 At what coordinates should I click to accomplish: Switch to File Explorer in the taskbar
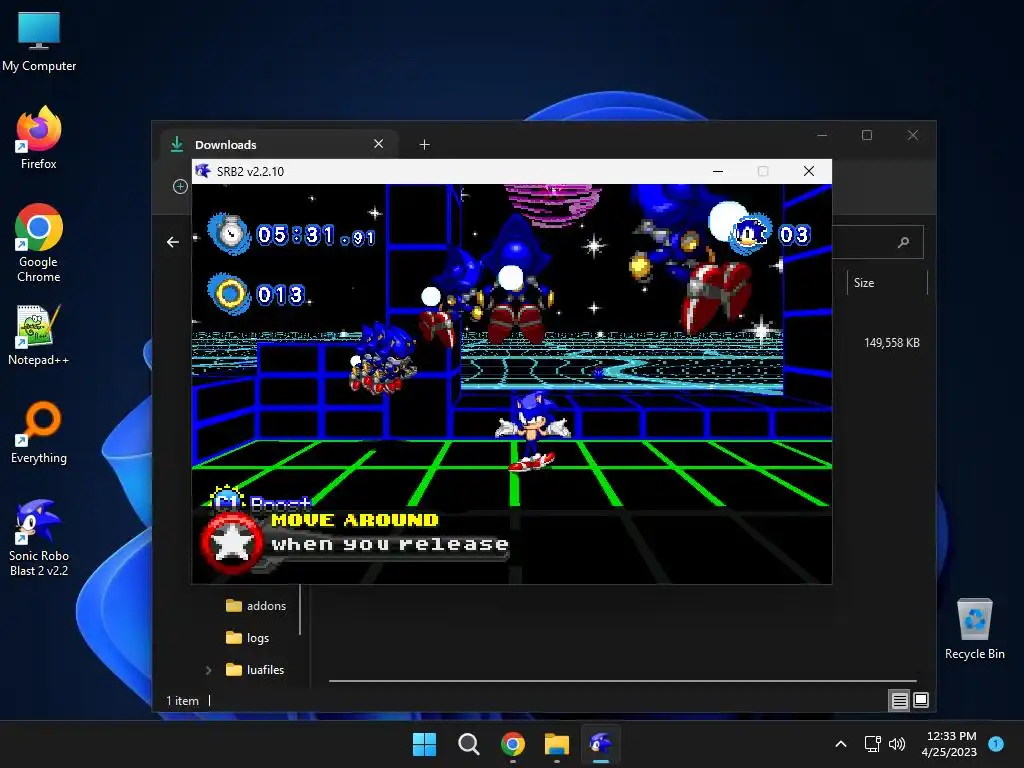tap(557, 744)
